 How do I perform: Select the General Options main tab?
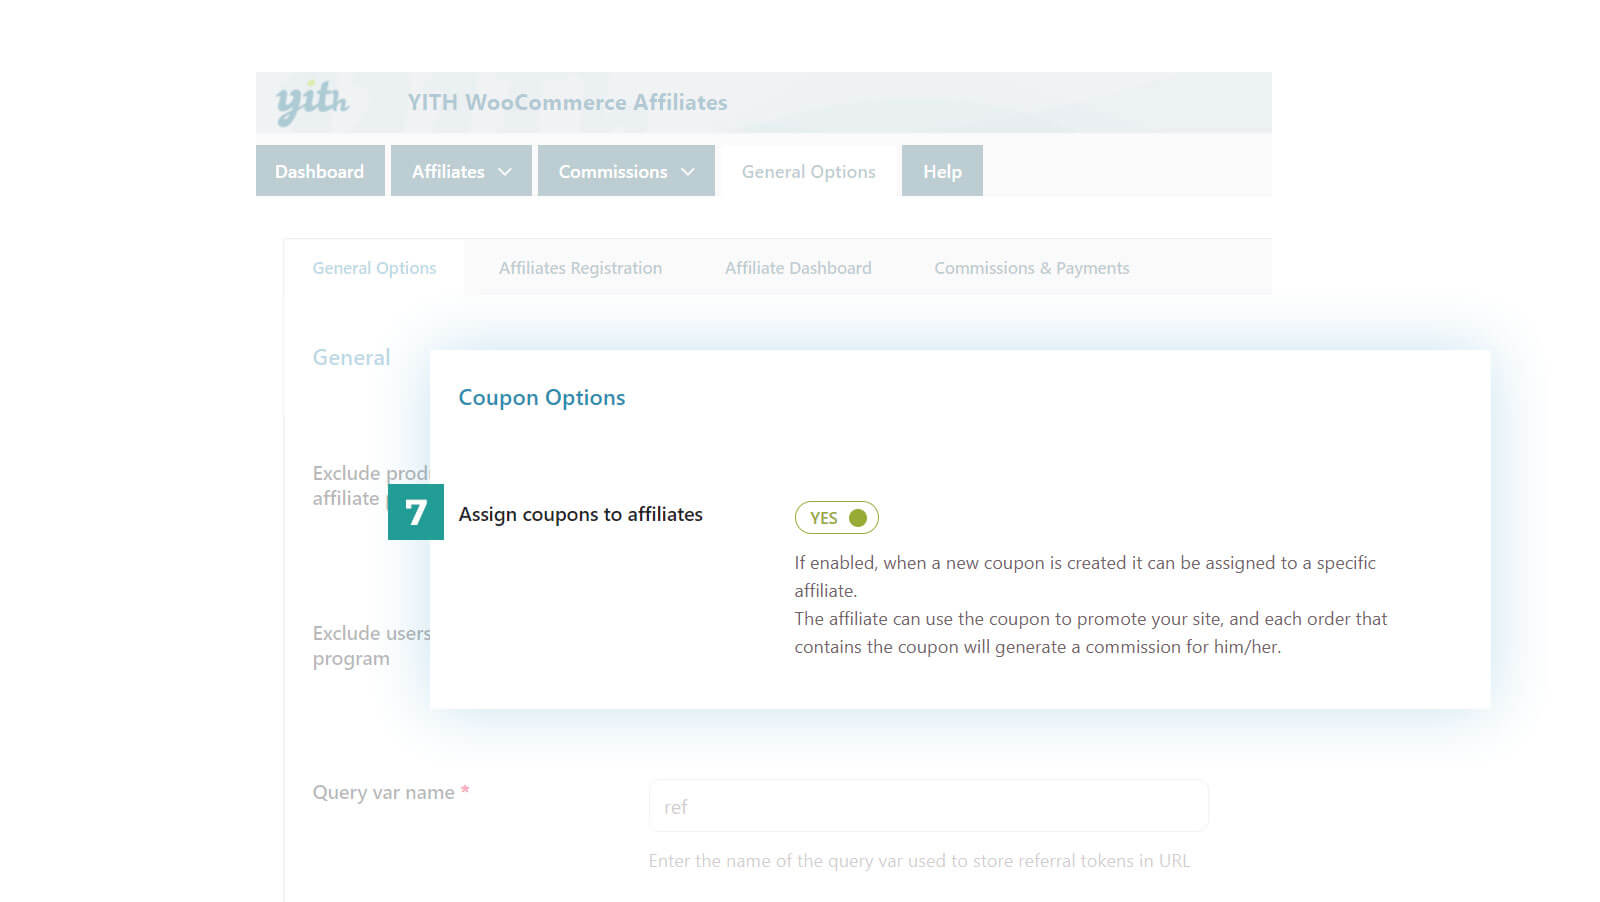808,171
